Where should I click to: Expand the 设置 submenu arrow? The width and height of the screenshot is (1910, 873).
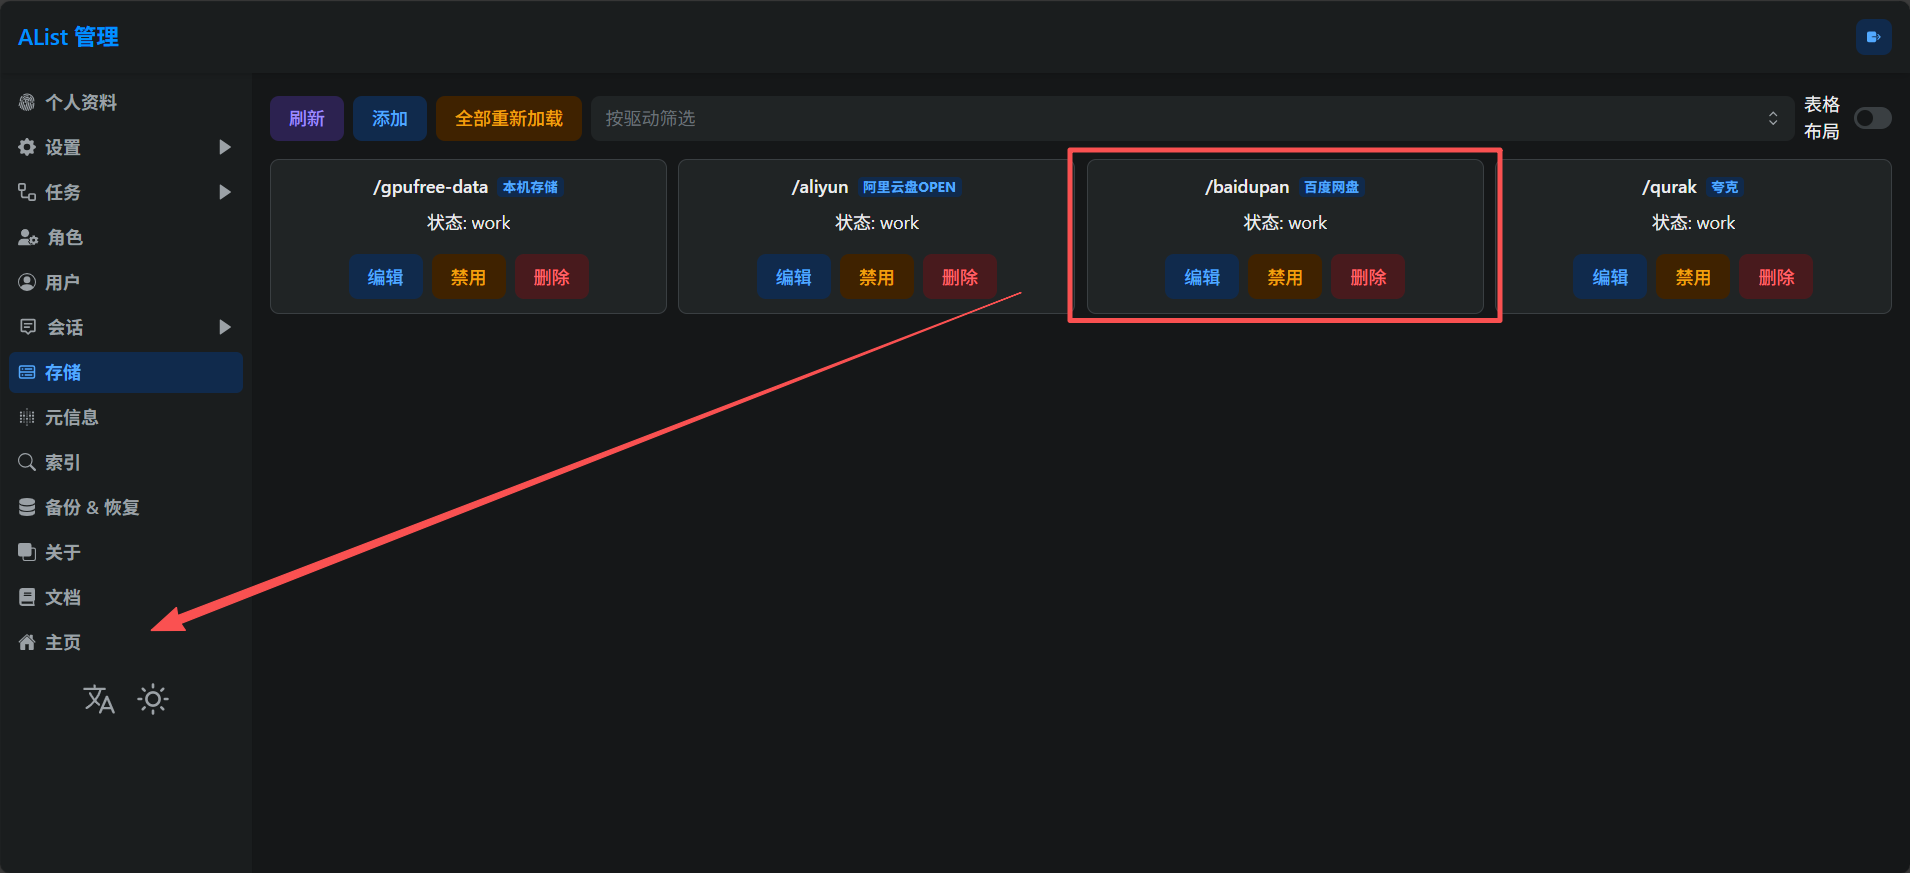(225, 148)
